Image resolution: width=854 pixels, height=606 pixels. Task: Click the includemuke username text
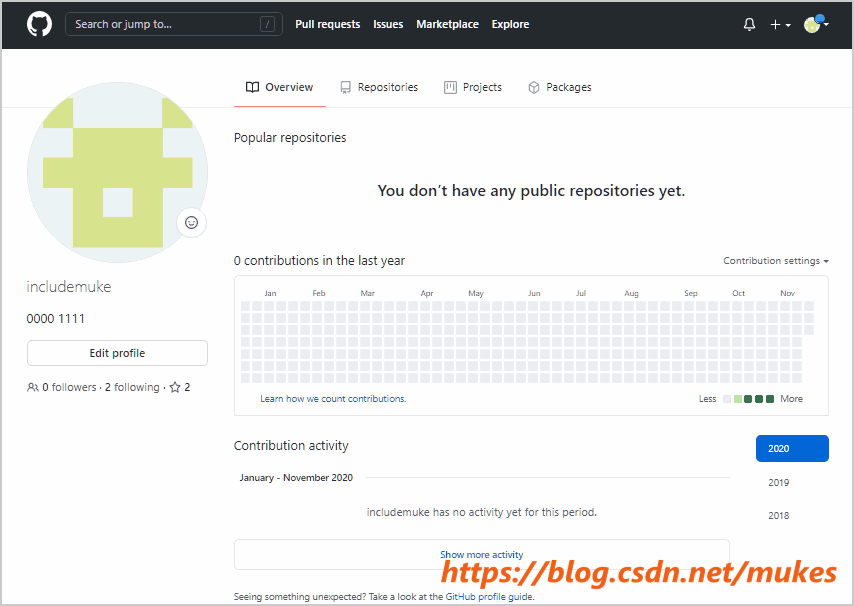[x=69, y=287]
